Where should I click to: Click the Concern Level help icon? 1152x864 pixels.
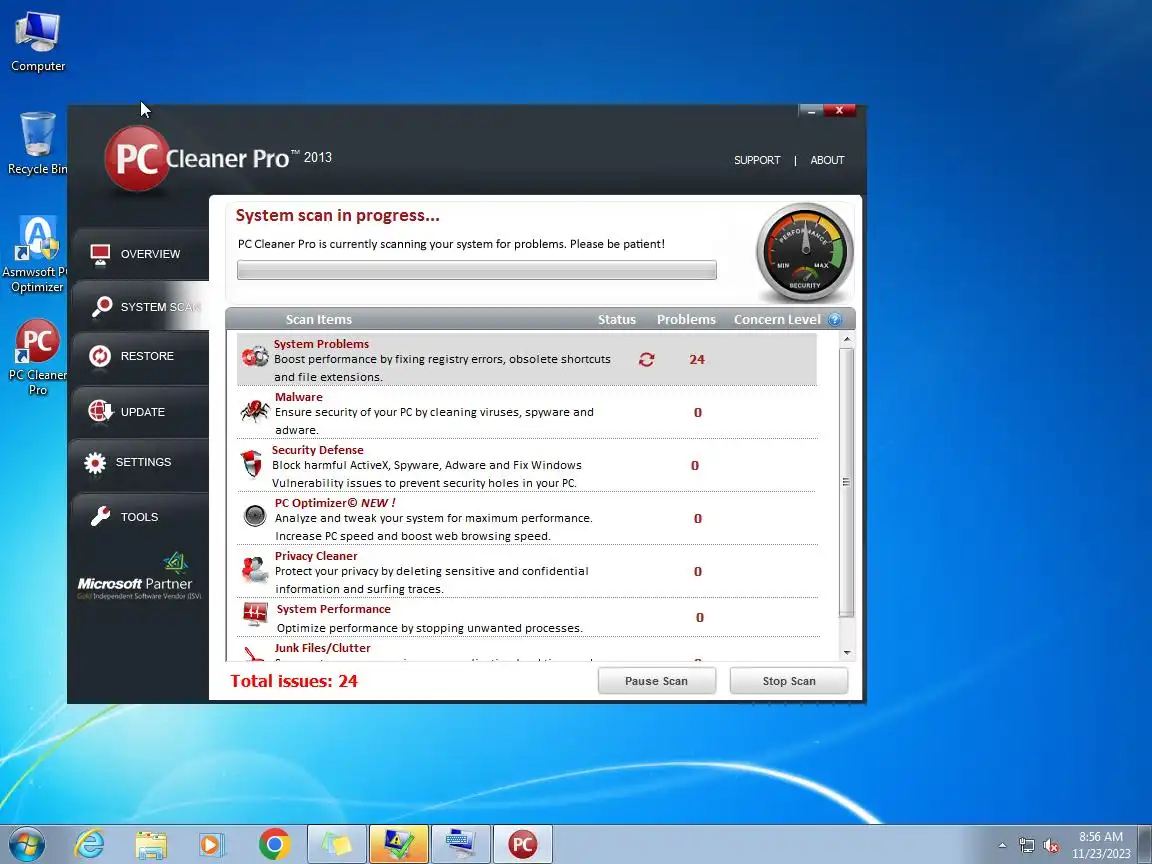pyautogui.click(x=835, y=320)
